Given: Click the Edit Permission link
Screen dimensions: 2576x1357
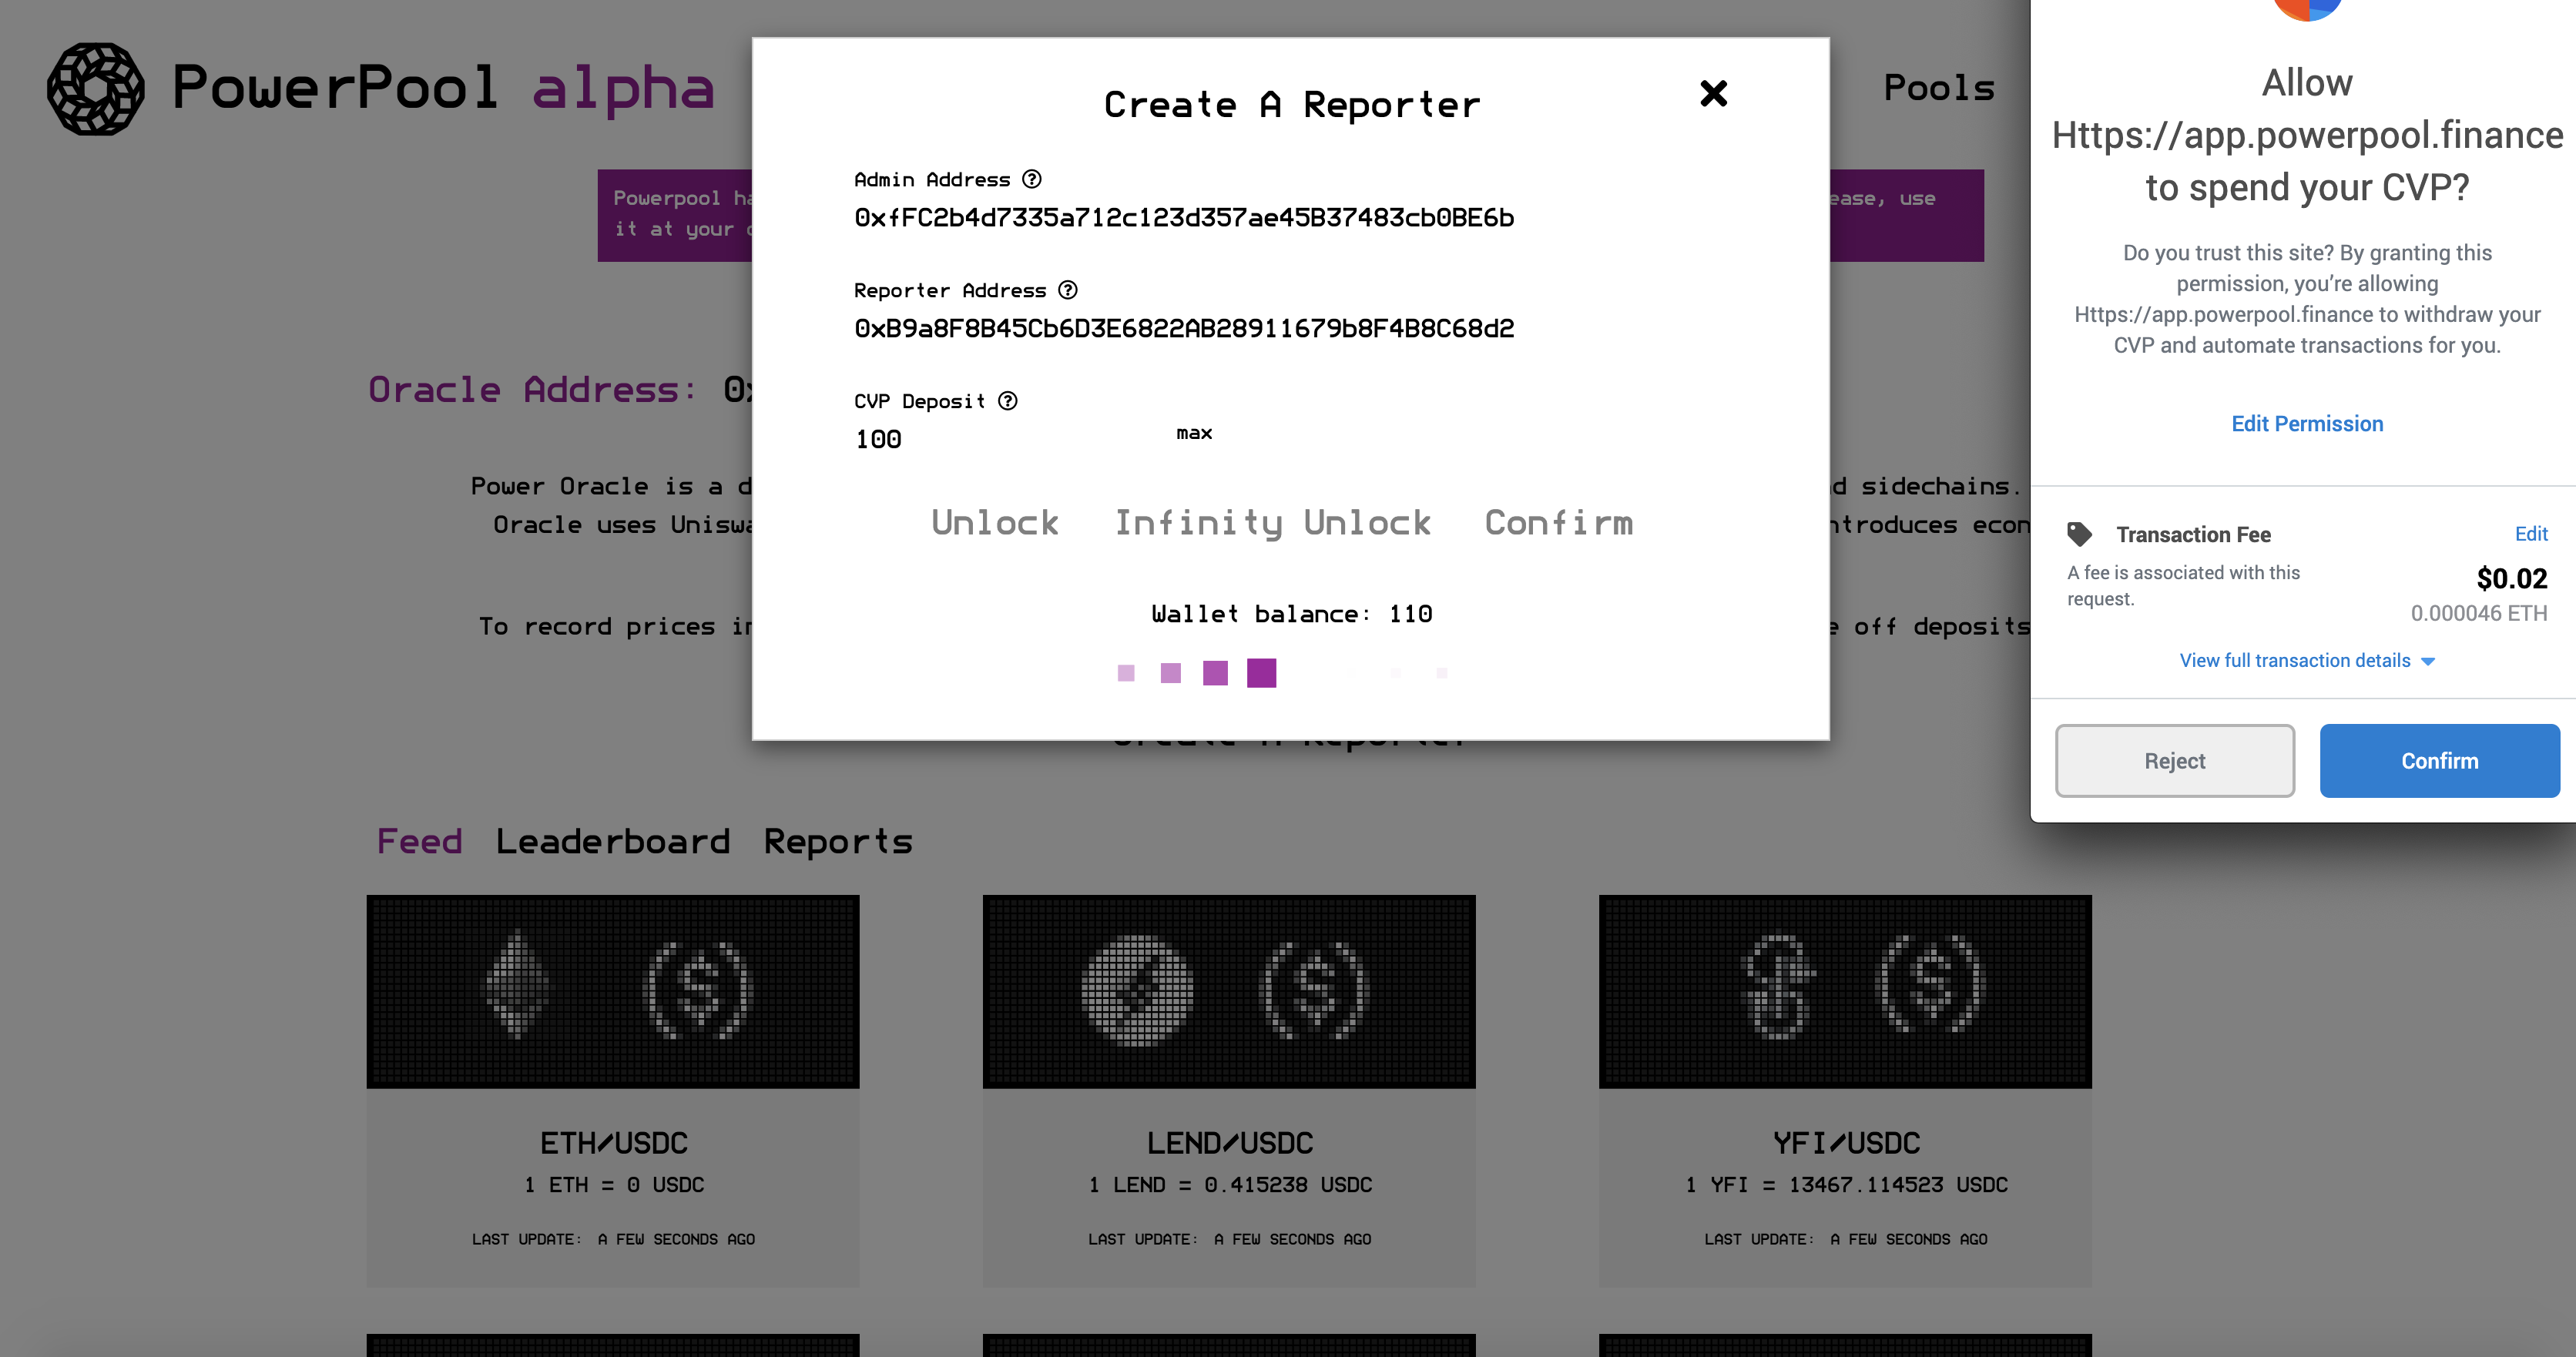Looking at the screenshot, I should click(2307, 423).
